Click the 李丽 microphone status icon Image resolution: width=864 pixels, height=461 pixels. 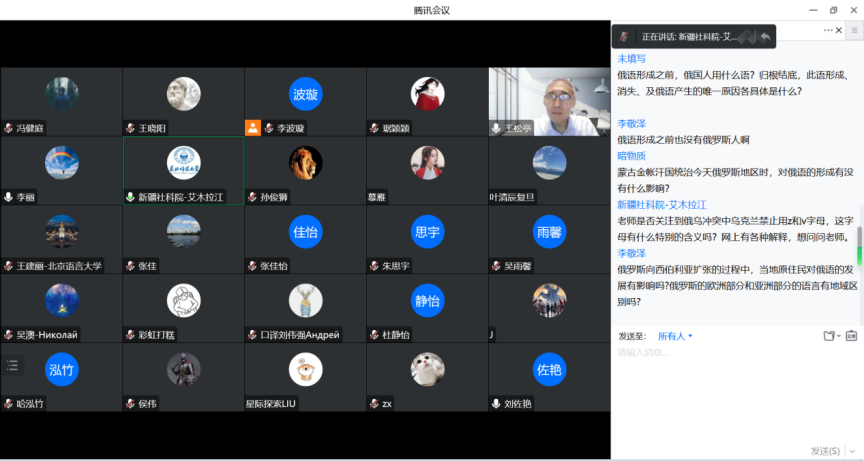[x=9, y=197]
